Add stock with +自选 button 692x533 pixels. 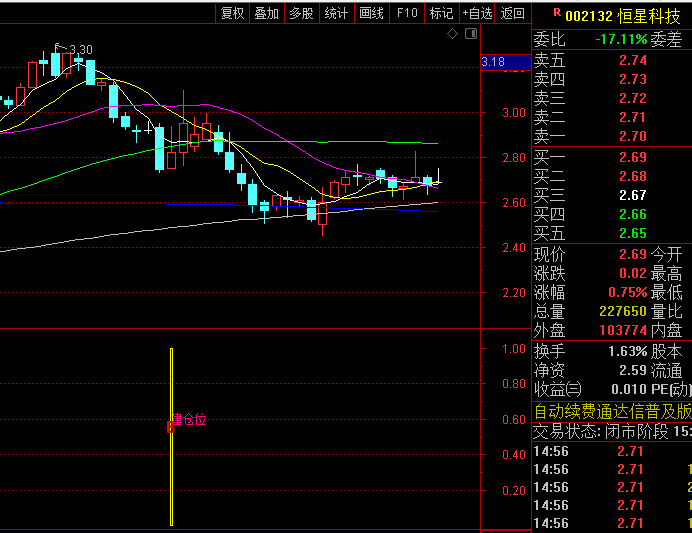(x=477, y=13)
